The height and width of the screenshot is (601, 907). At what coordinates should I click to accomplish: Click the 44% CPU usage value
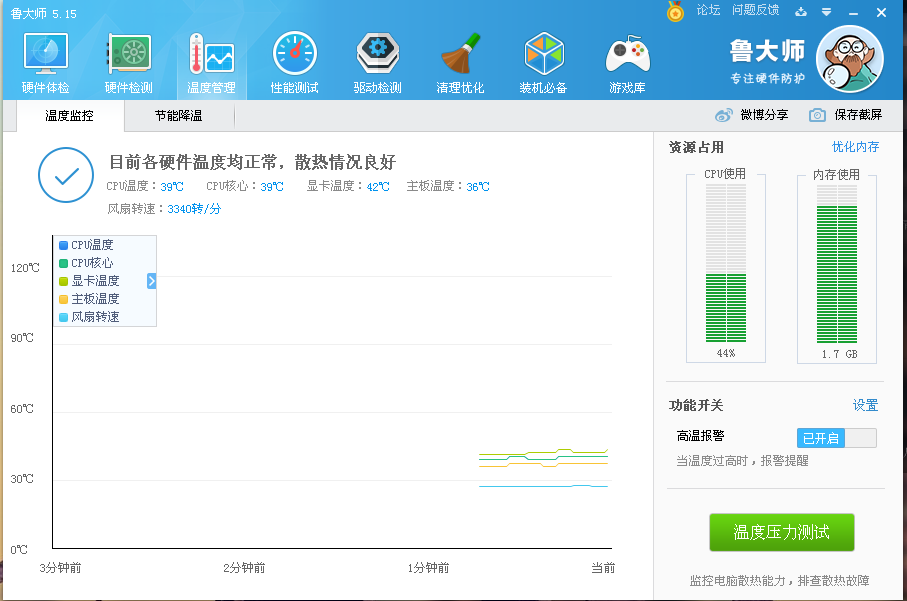point(726,353)
